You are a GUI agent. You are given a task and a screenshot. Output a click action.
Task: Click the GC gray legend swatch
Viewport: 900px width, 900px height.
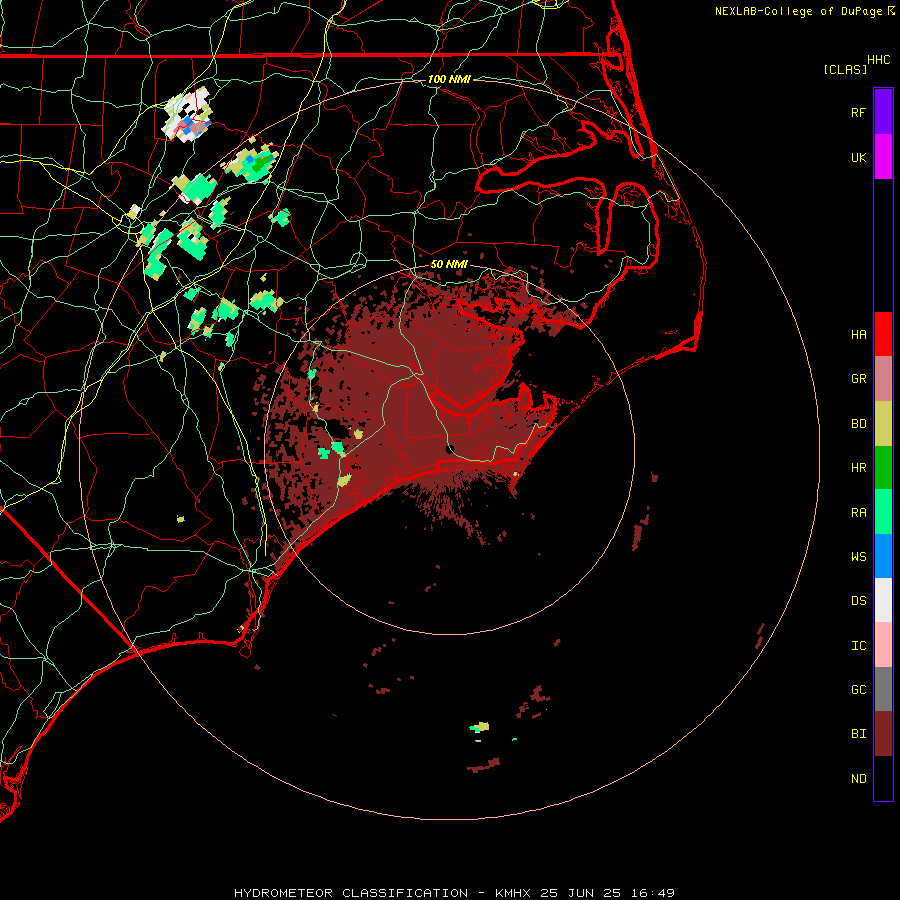[883, 689]
